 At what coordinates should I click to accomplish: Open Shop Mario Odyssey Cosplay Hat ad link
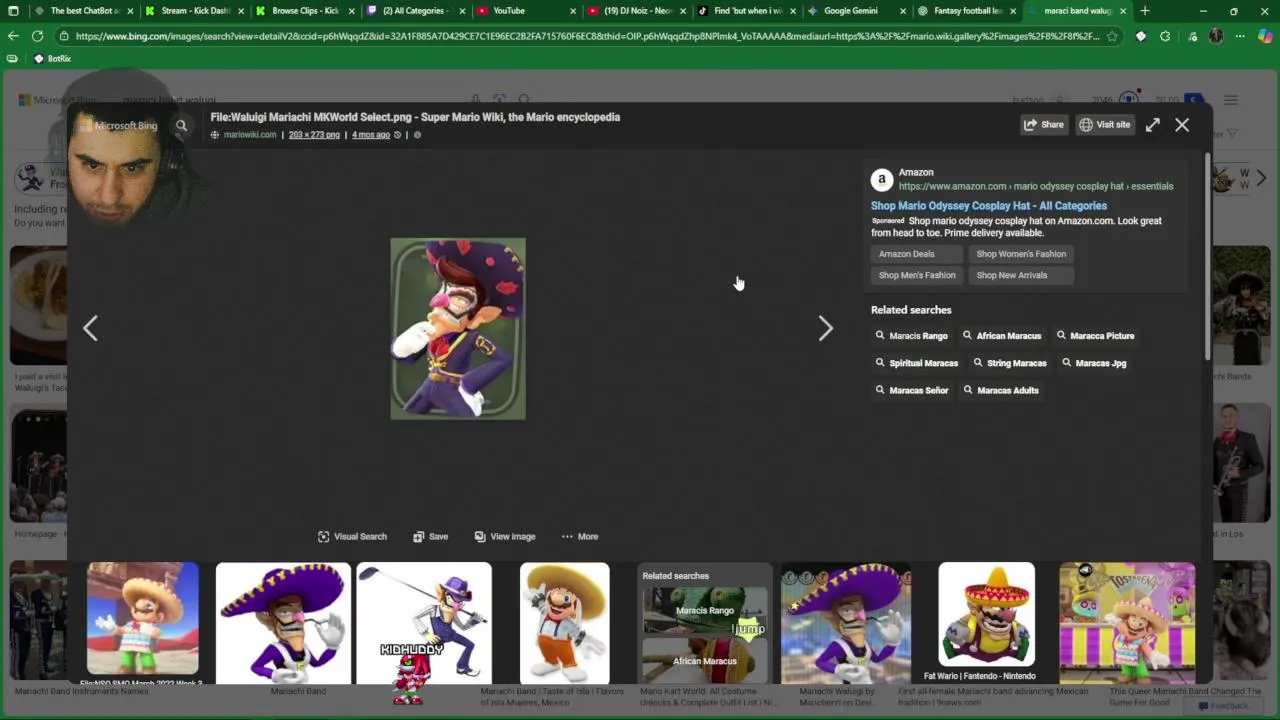pos(989,206)
